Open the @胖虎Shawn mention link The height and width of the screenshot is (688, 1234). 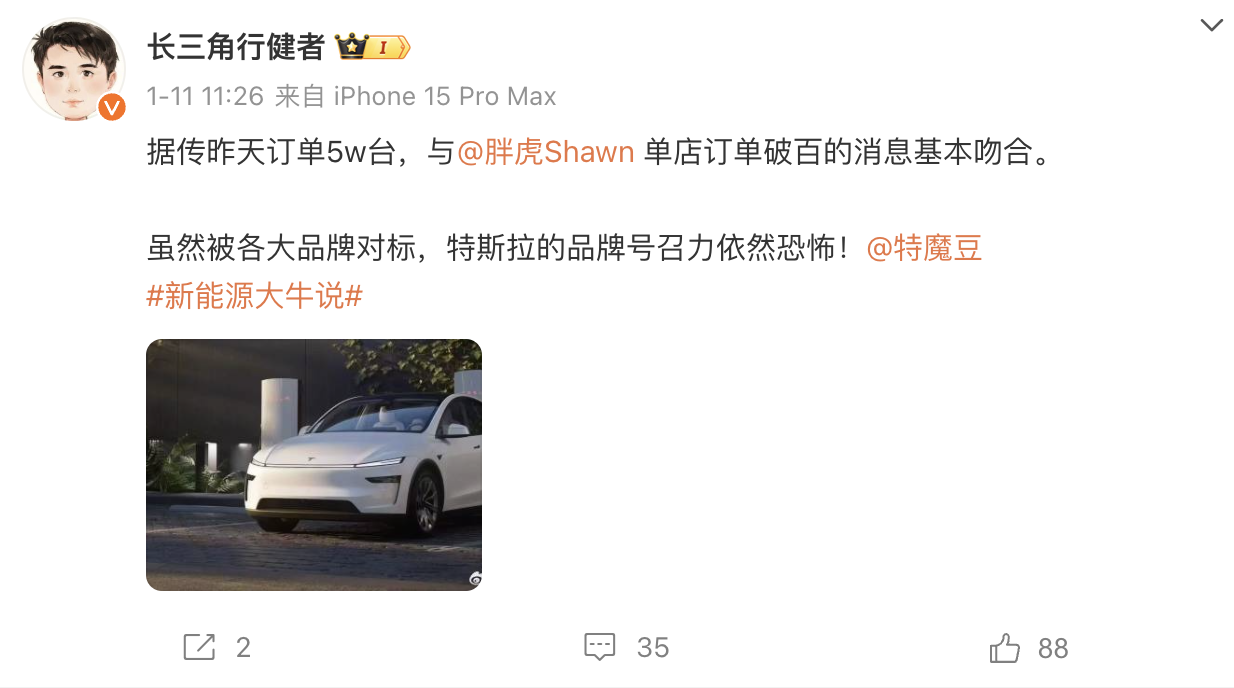click(x=546, y=152)
